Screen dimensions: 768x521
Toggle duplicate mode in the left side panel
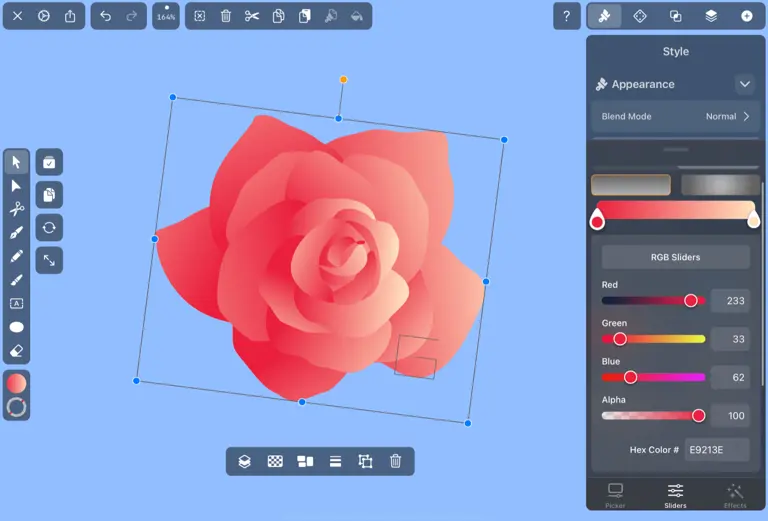click(x=49, y=195)
